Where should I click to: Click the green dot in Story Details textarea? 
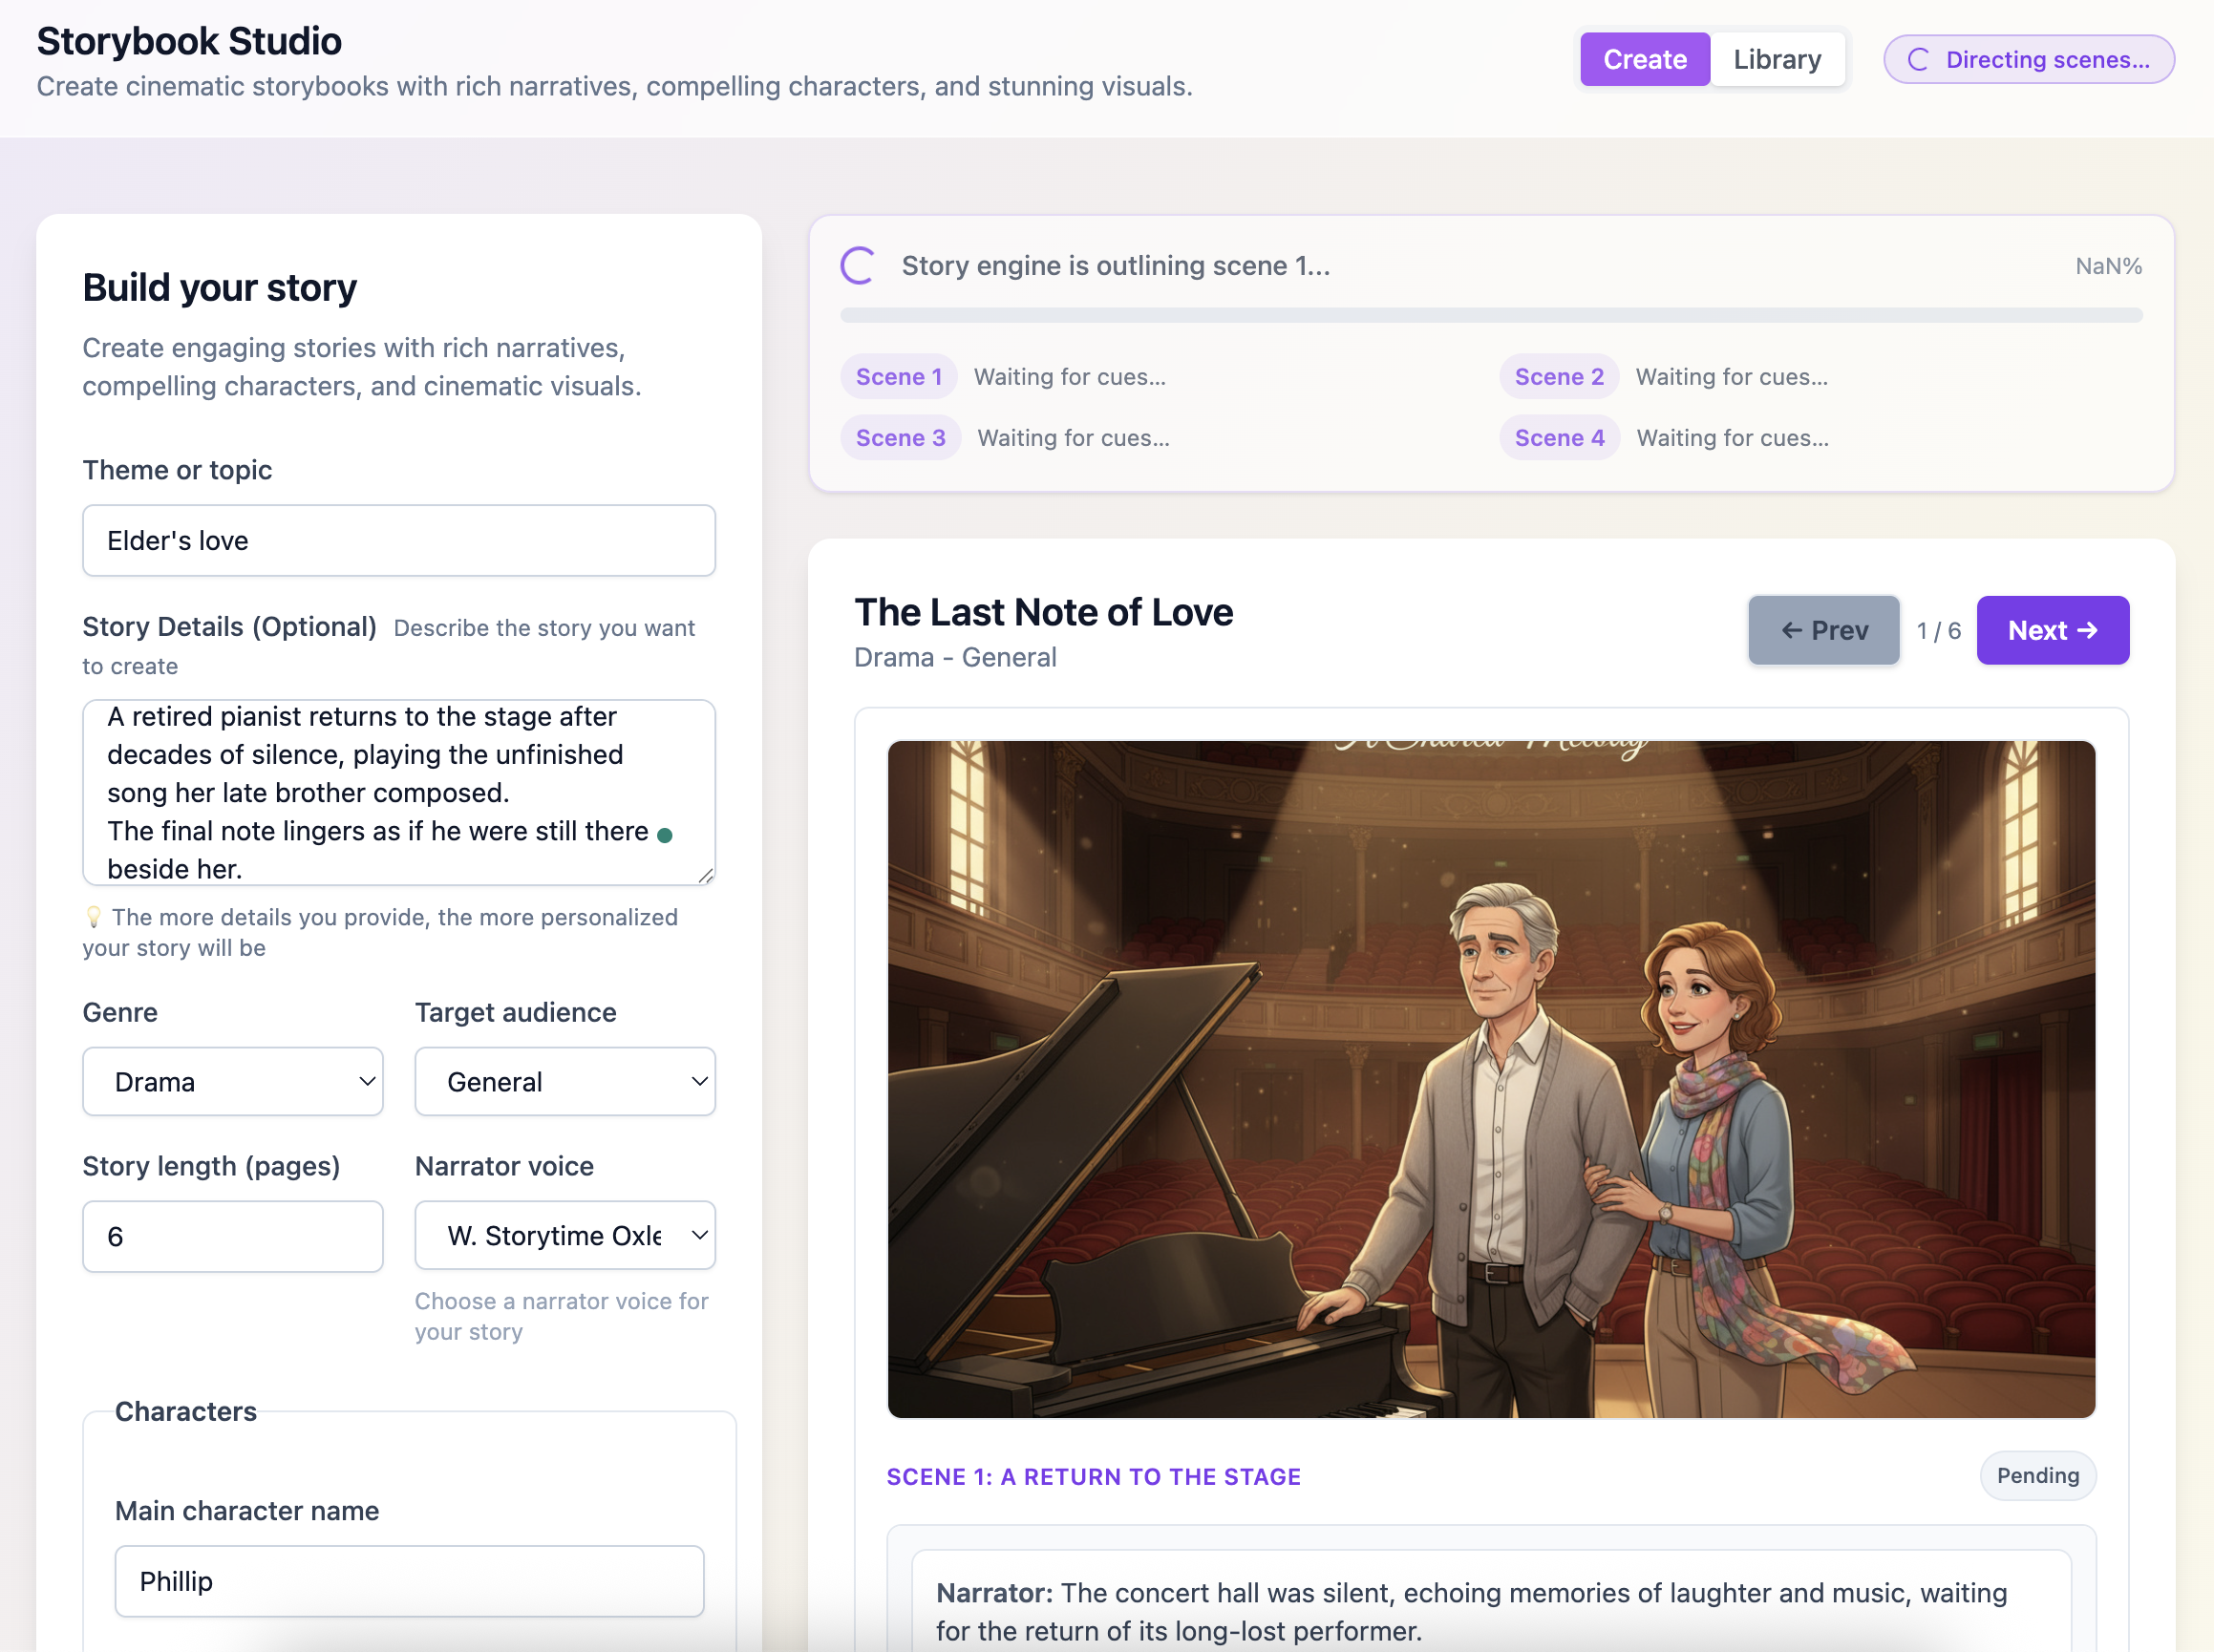(665, 835)
